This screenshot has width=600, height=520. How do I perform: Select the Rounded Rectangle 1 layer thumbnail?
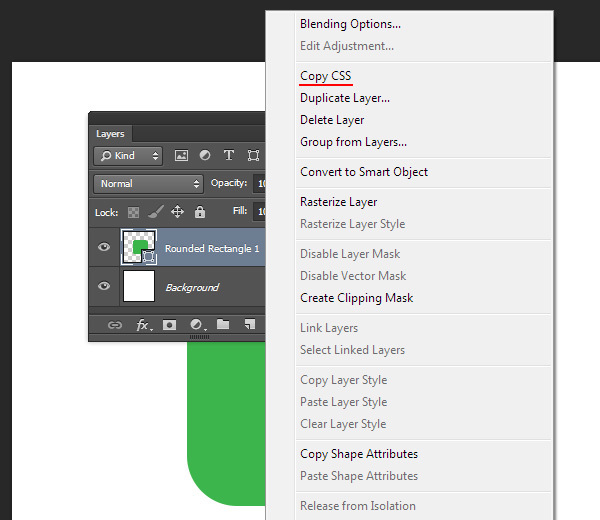pyautogui.click(x=138, y=248)
